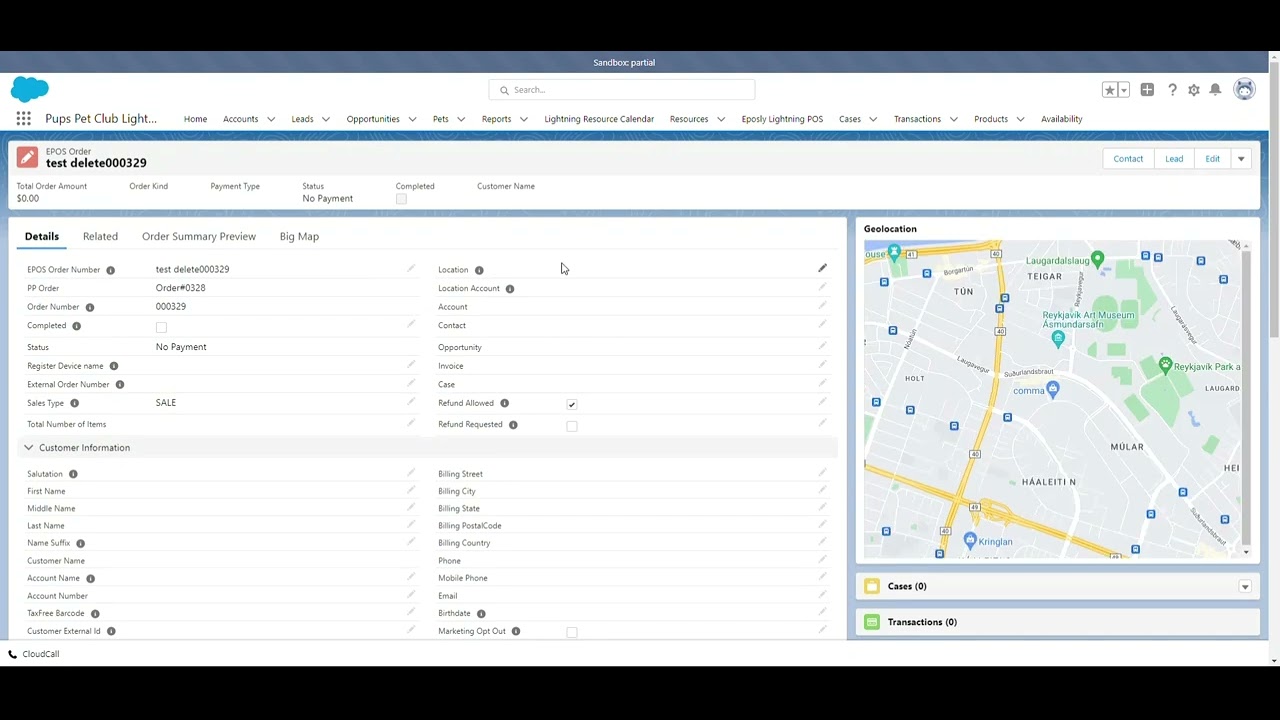Click the Edit button
Viewport: 1280px width, 720px height.
point(1212,159)
